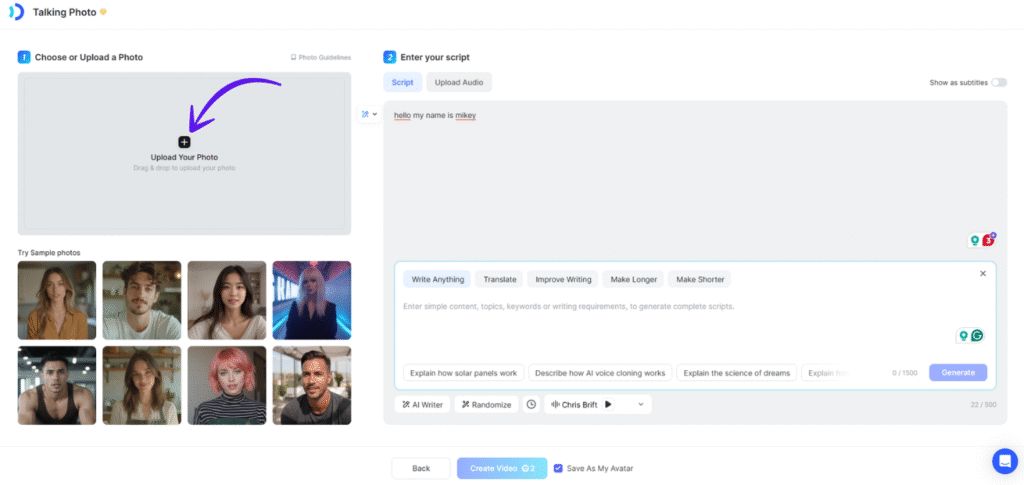Screen dimensions: 1024x485
Task: Click the app logo beside Talking Photo
Action: coord(16,12)
